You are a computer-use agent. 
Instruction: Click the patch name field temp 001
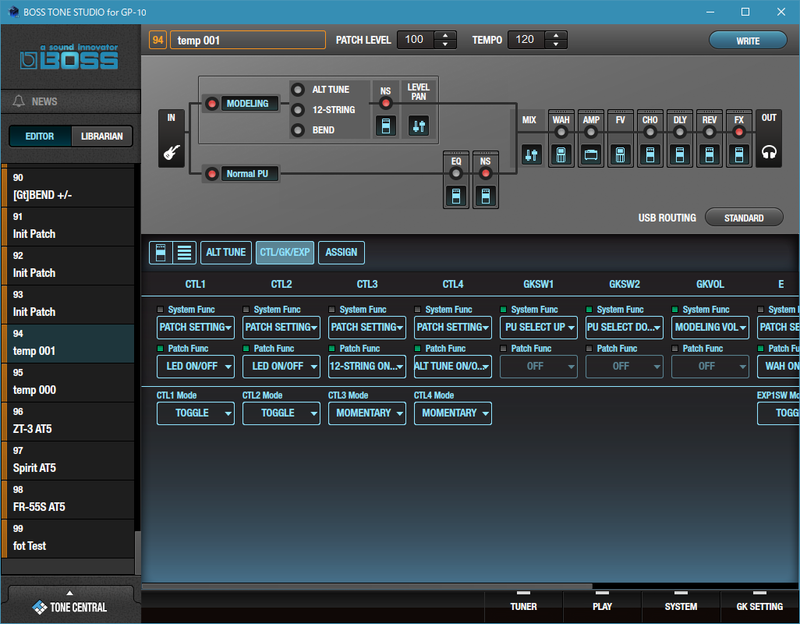coord(248,40)
